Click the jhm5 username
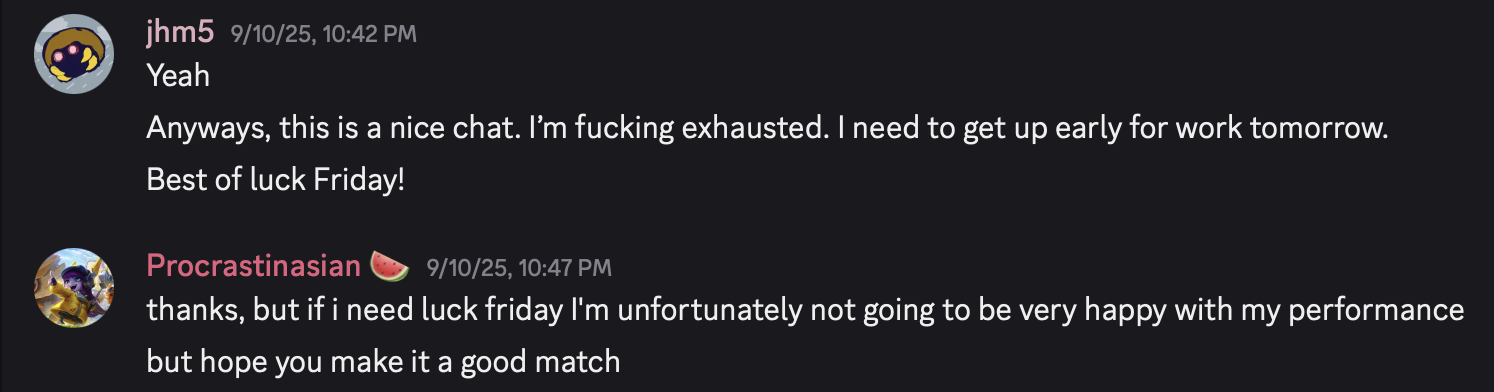1494x392 pixels. click(x=180, y=33)
